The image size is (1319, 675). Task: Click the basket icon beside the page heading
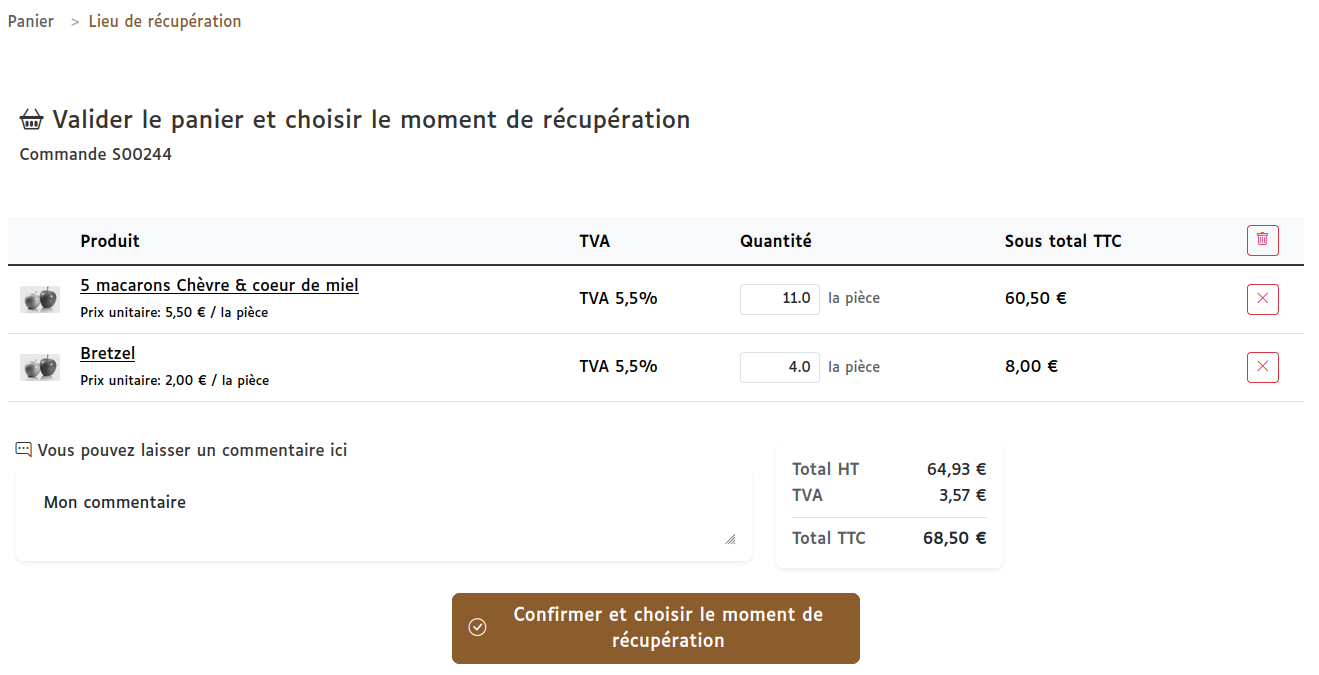(x=32, y=121)
